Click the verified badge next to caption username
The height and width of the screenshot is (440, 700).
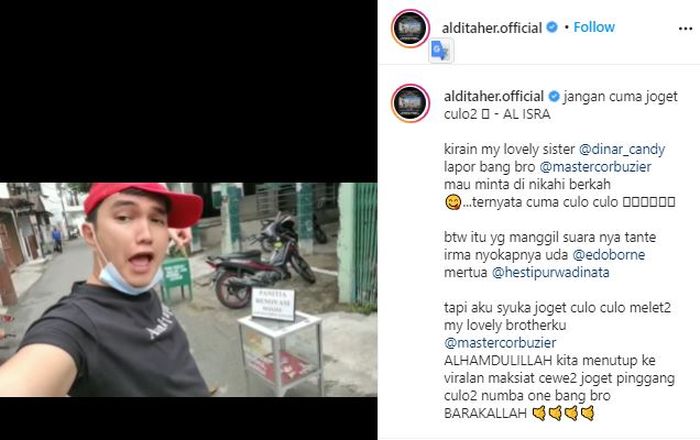554,96
